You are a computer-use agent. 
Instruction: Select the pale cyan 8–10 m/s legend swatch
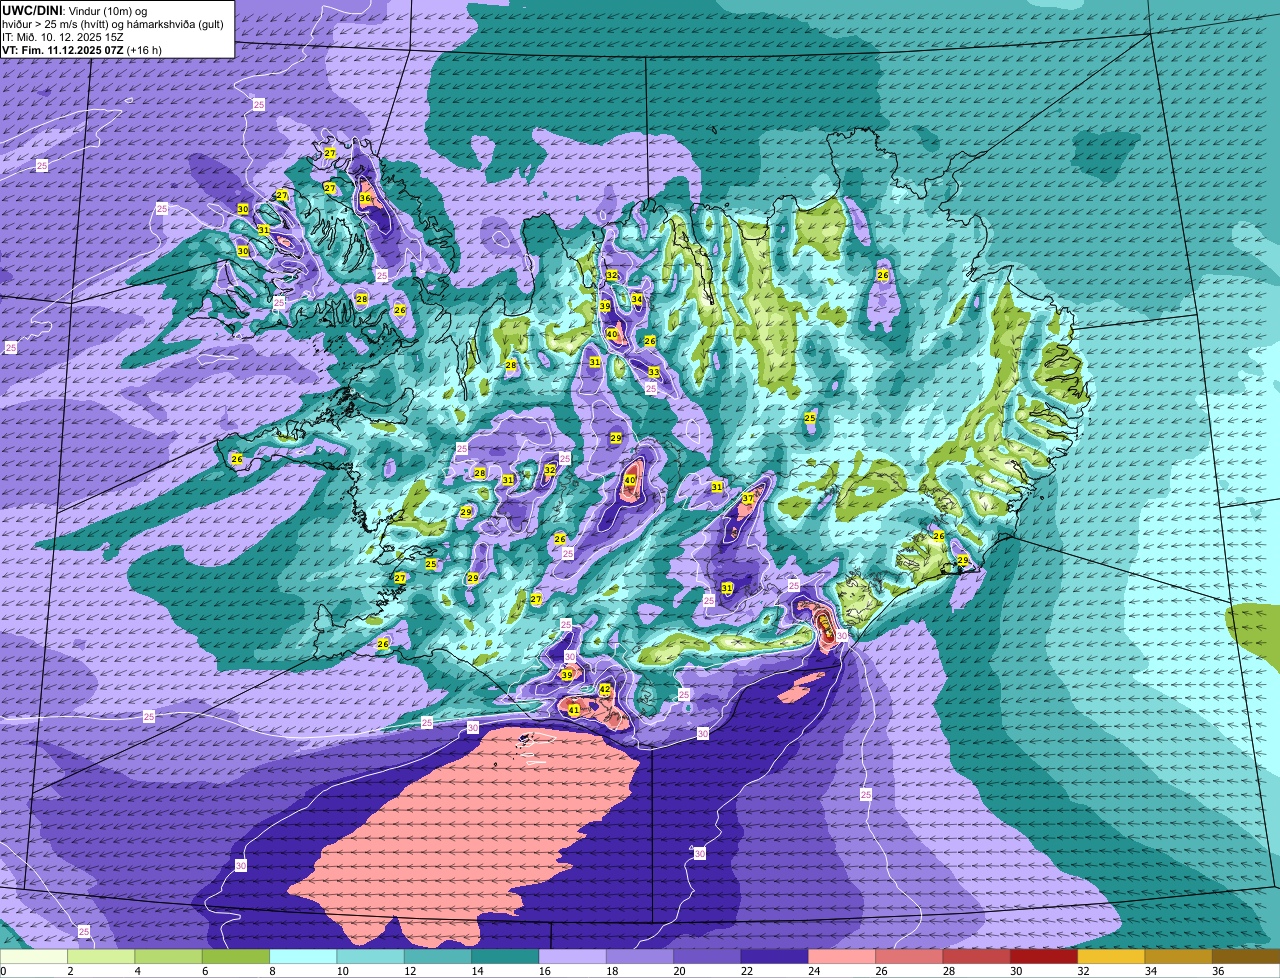point(303,957)
